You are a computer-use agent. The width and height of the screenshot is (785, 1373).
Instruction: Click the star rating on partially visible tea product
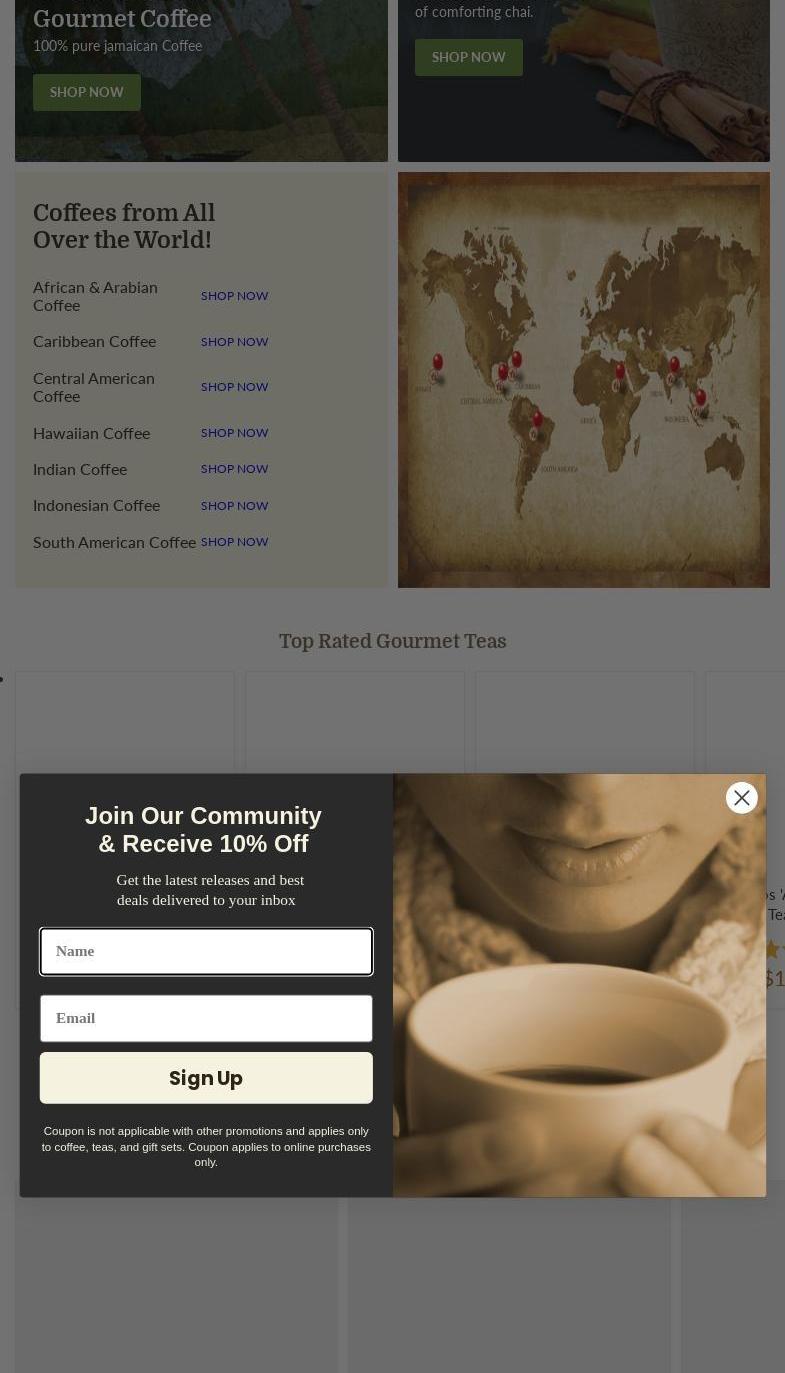(774, 949)
